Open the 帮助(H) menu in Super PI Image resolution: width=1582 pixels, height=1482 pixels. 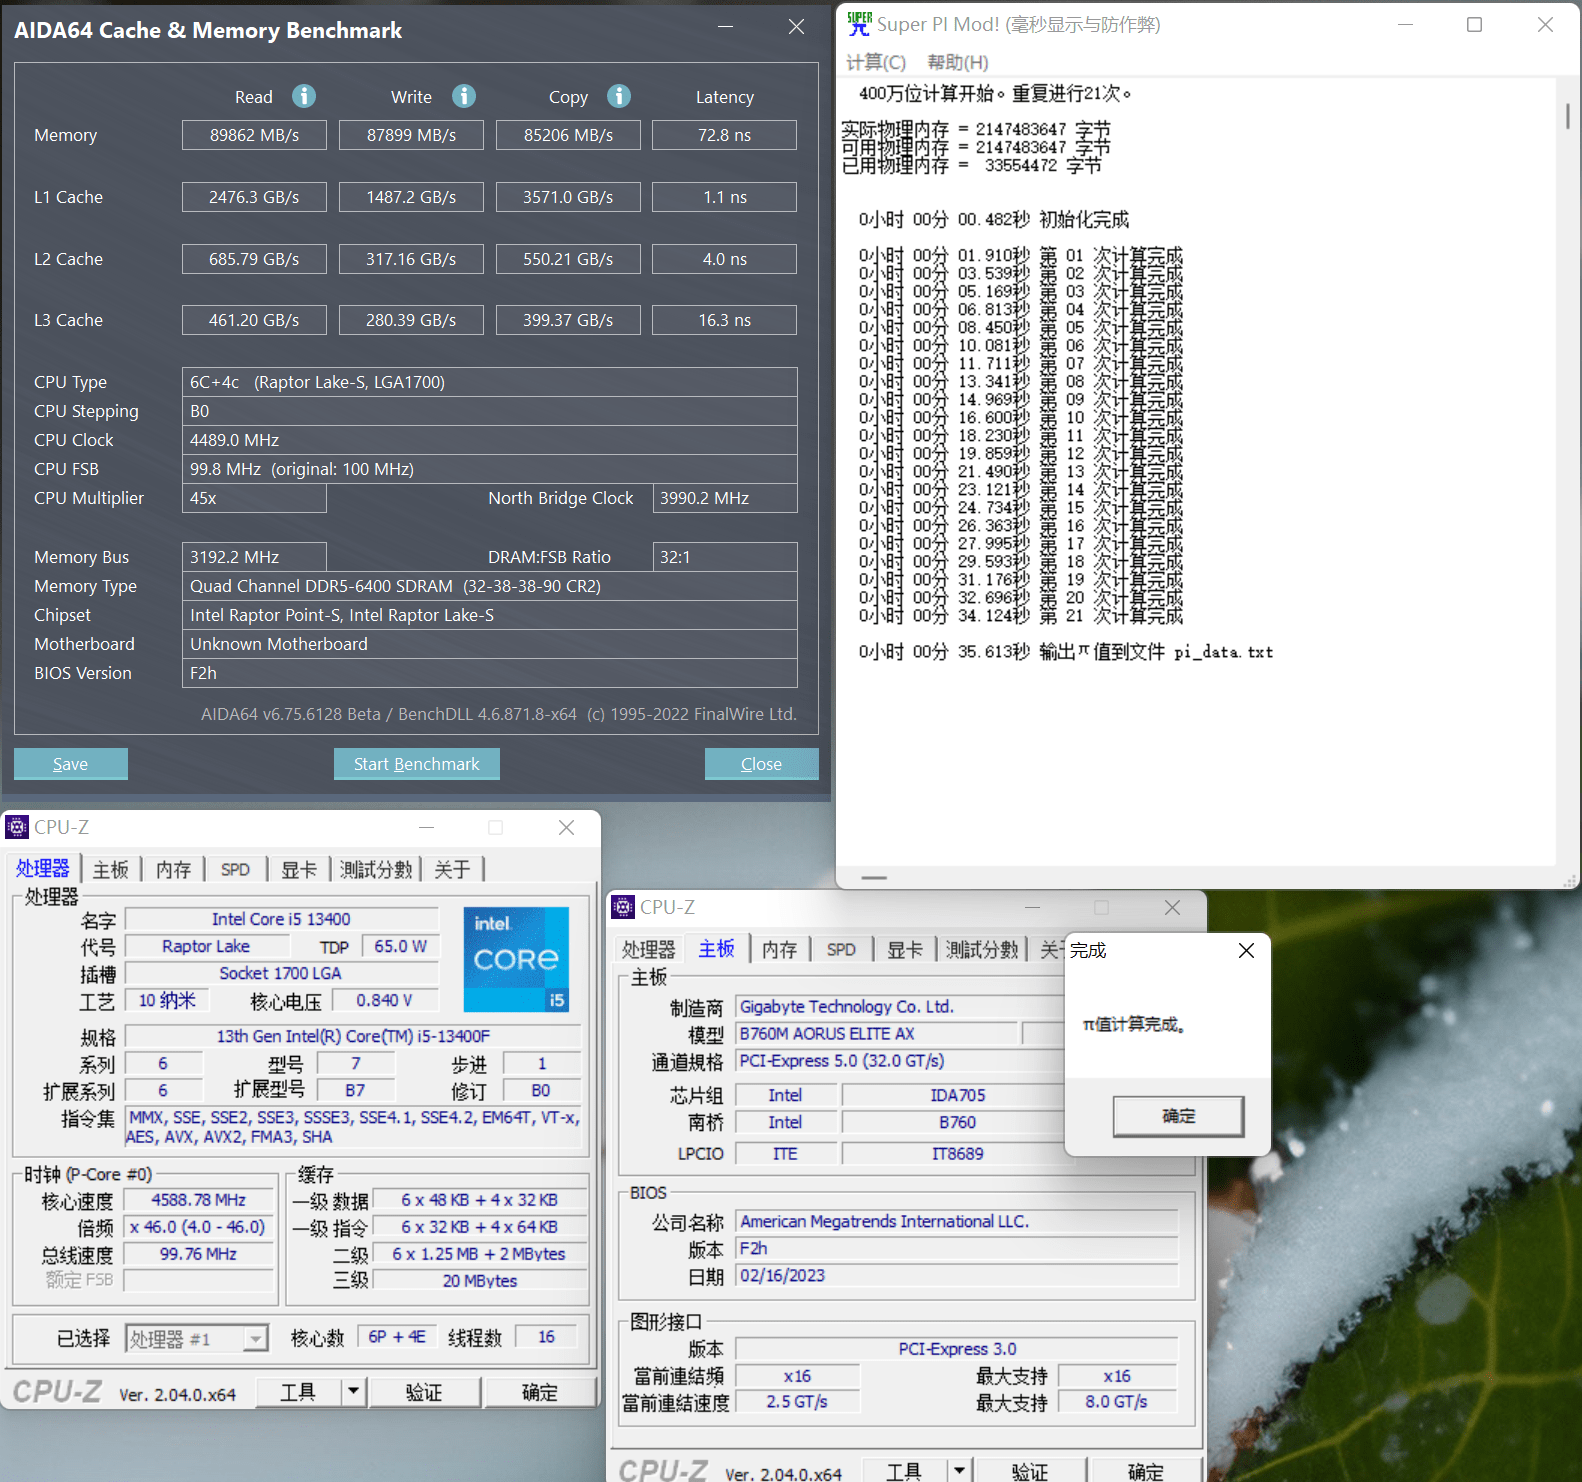958,62
